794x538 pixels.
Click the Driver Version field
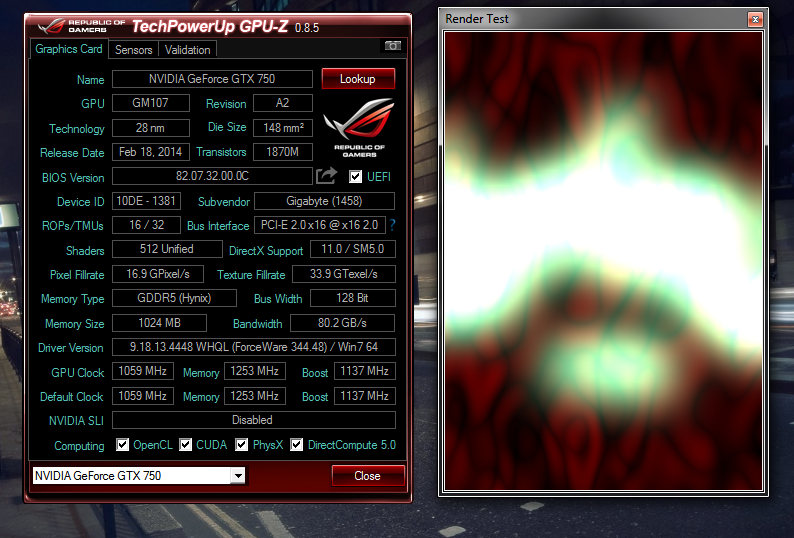point(254,347)
